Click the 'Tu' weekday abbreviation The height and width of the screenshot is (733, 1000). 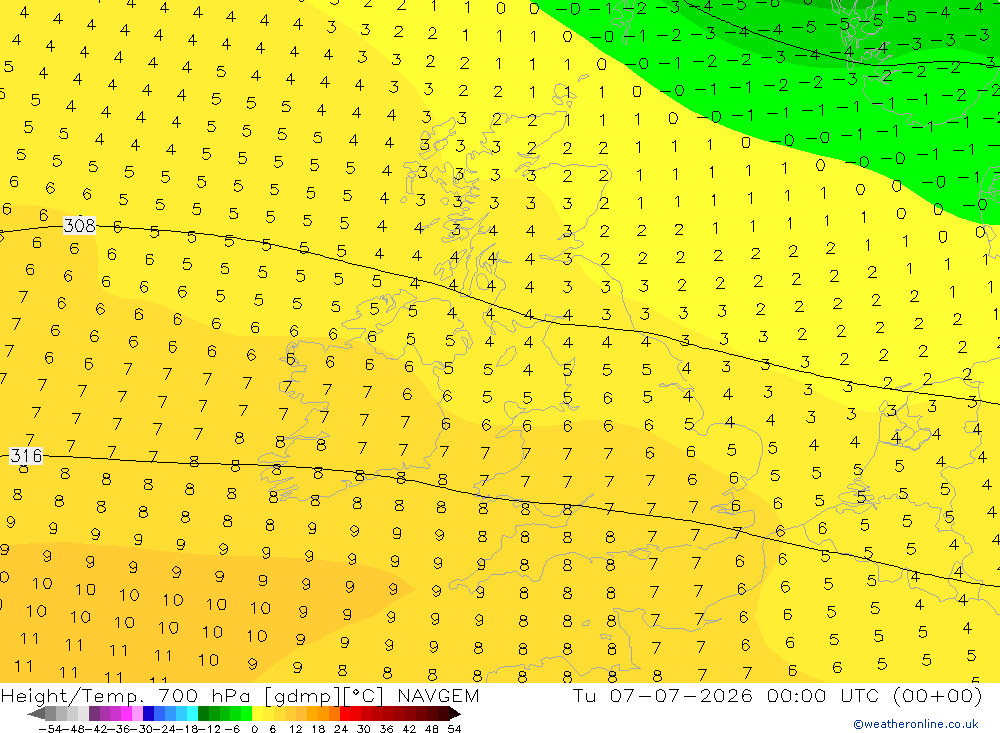pyautogui.click(x=584, y=695)
